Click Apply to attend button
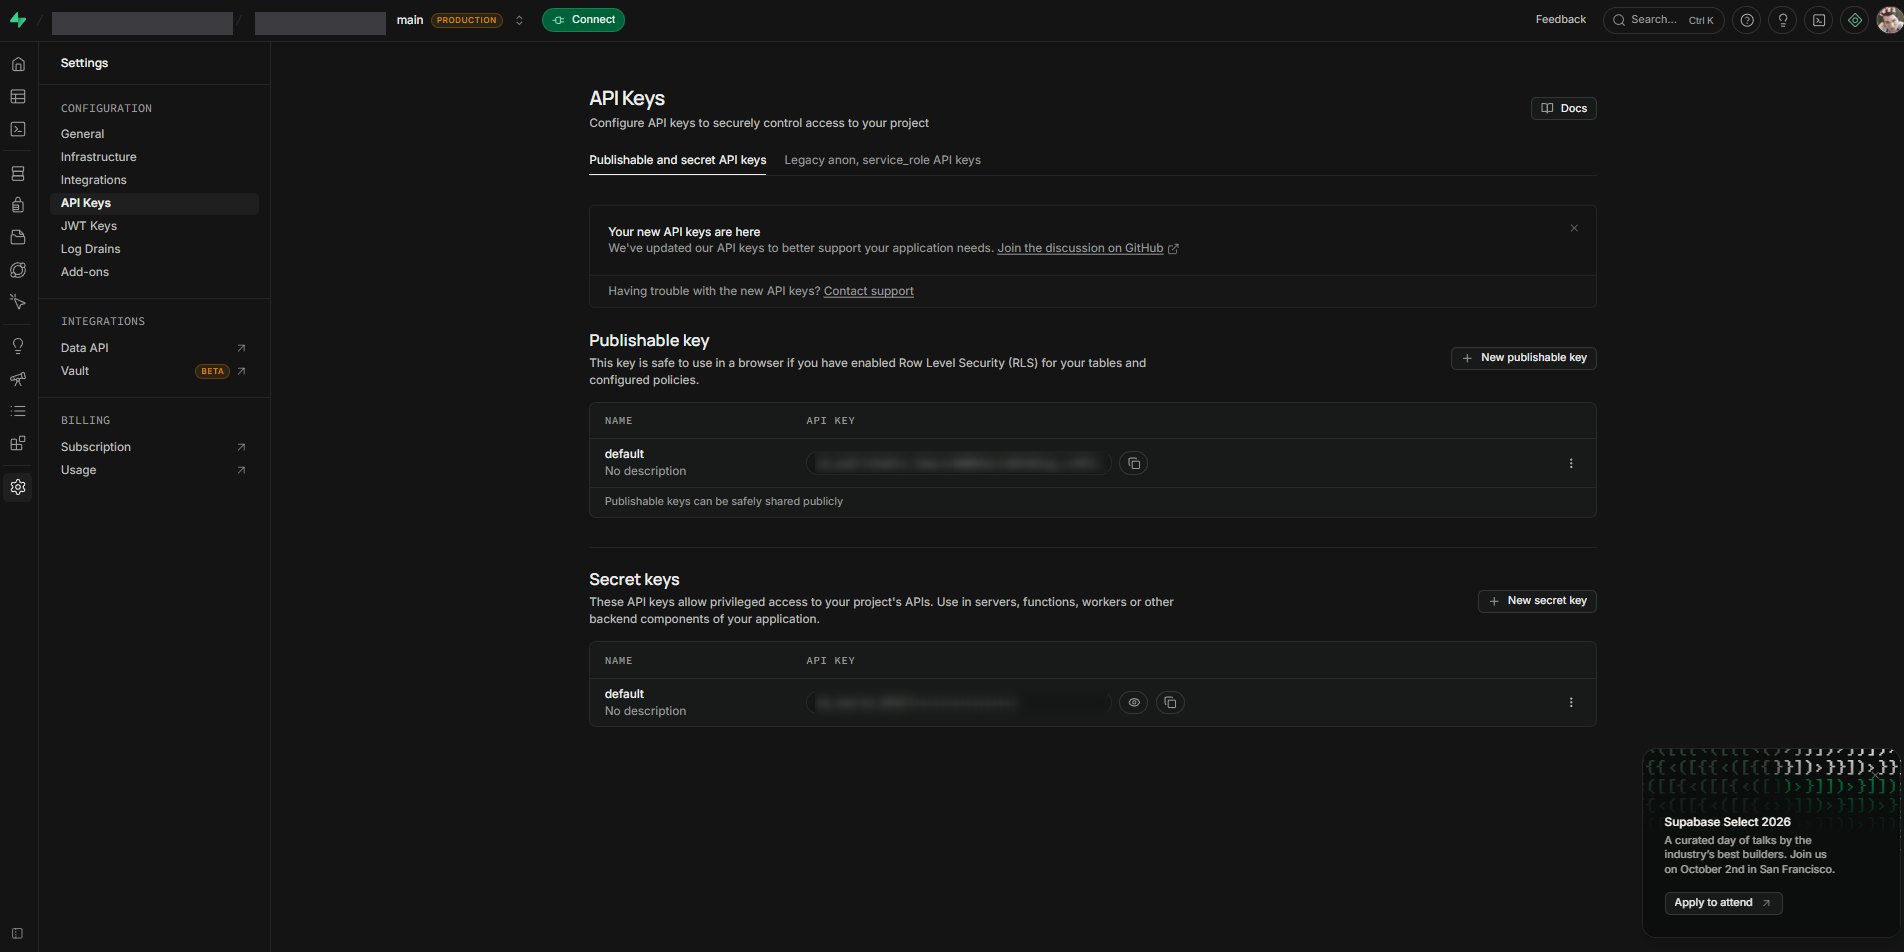Screen dimensions: 1904x952 (x=1723, y=903)
